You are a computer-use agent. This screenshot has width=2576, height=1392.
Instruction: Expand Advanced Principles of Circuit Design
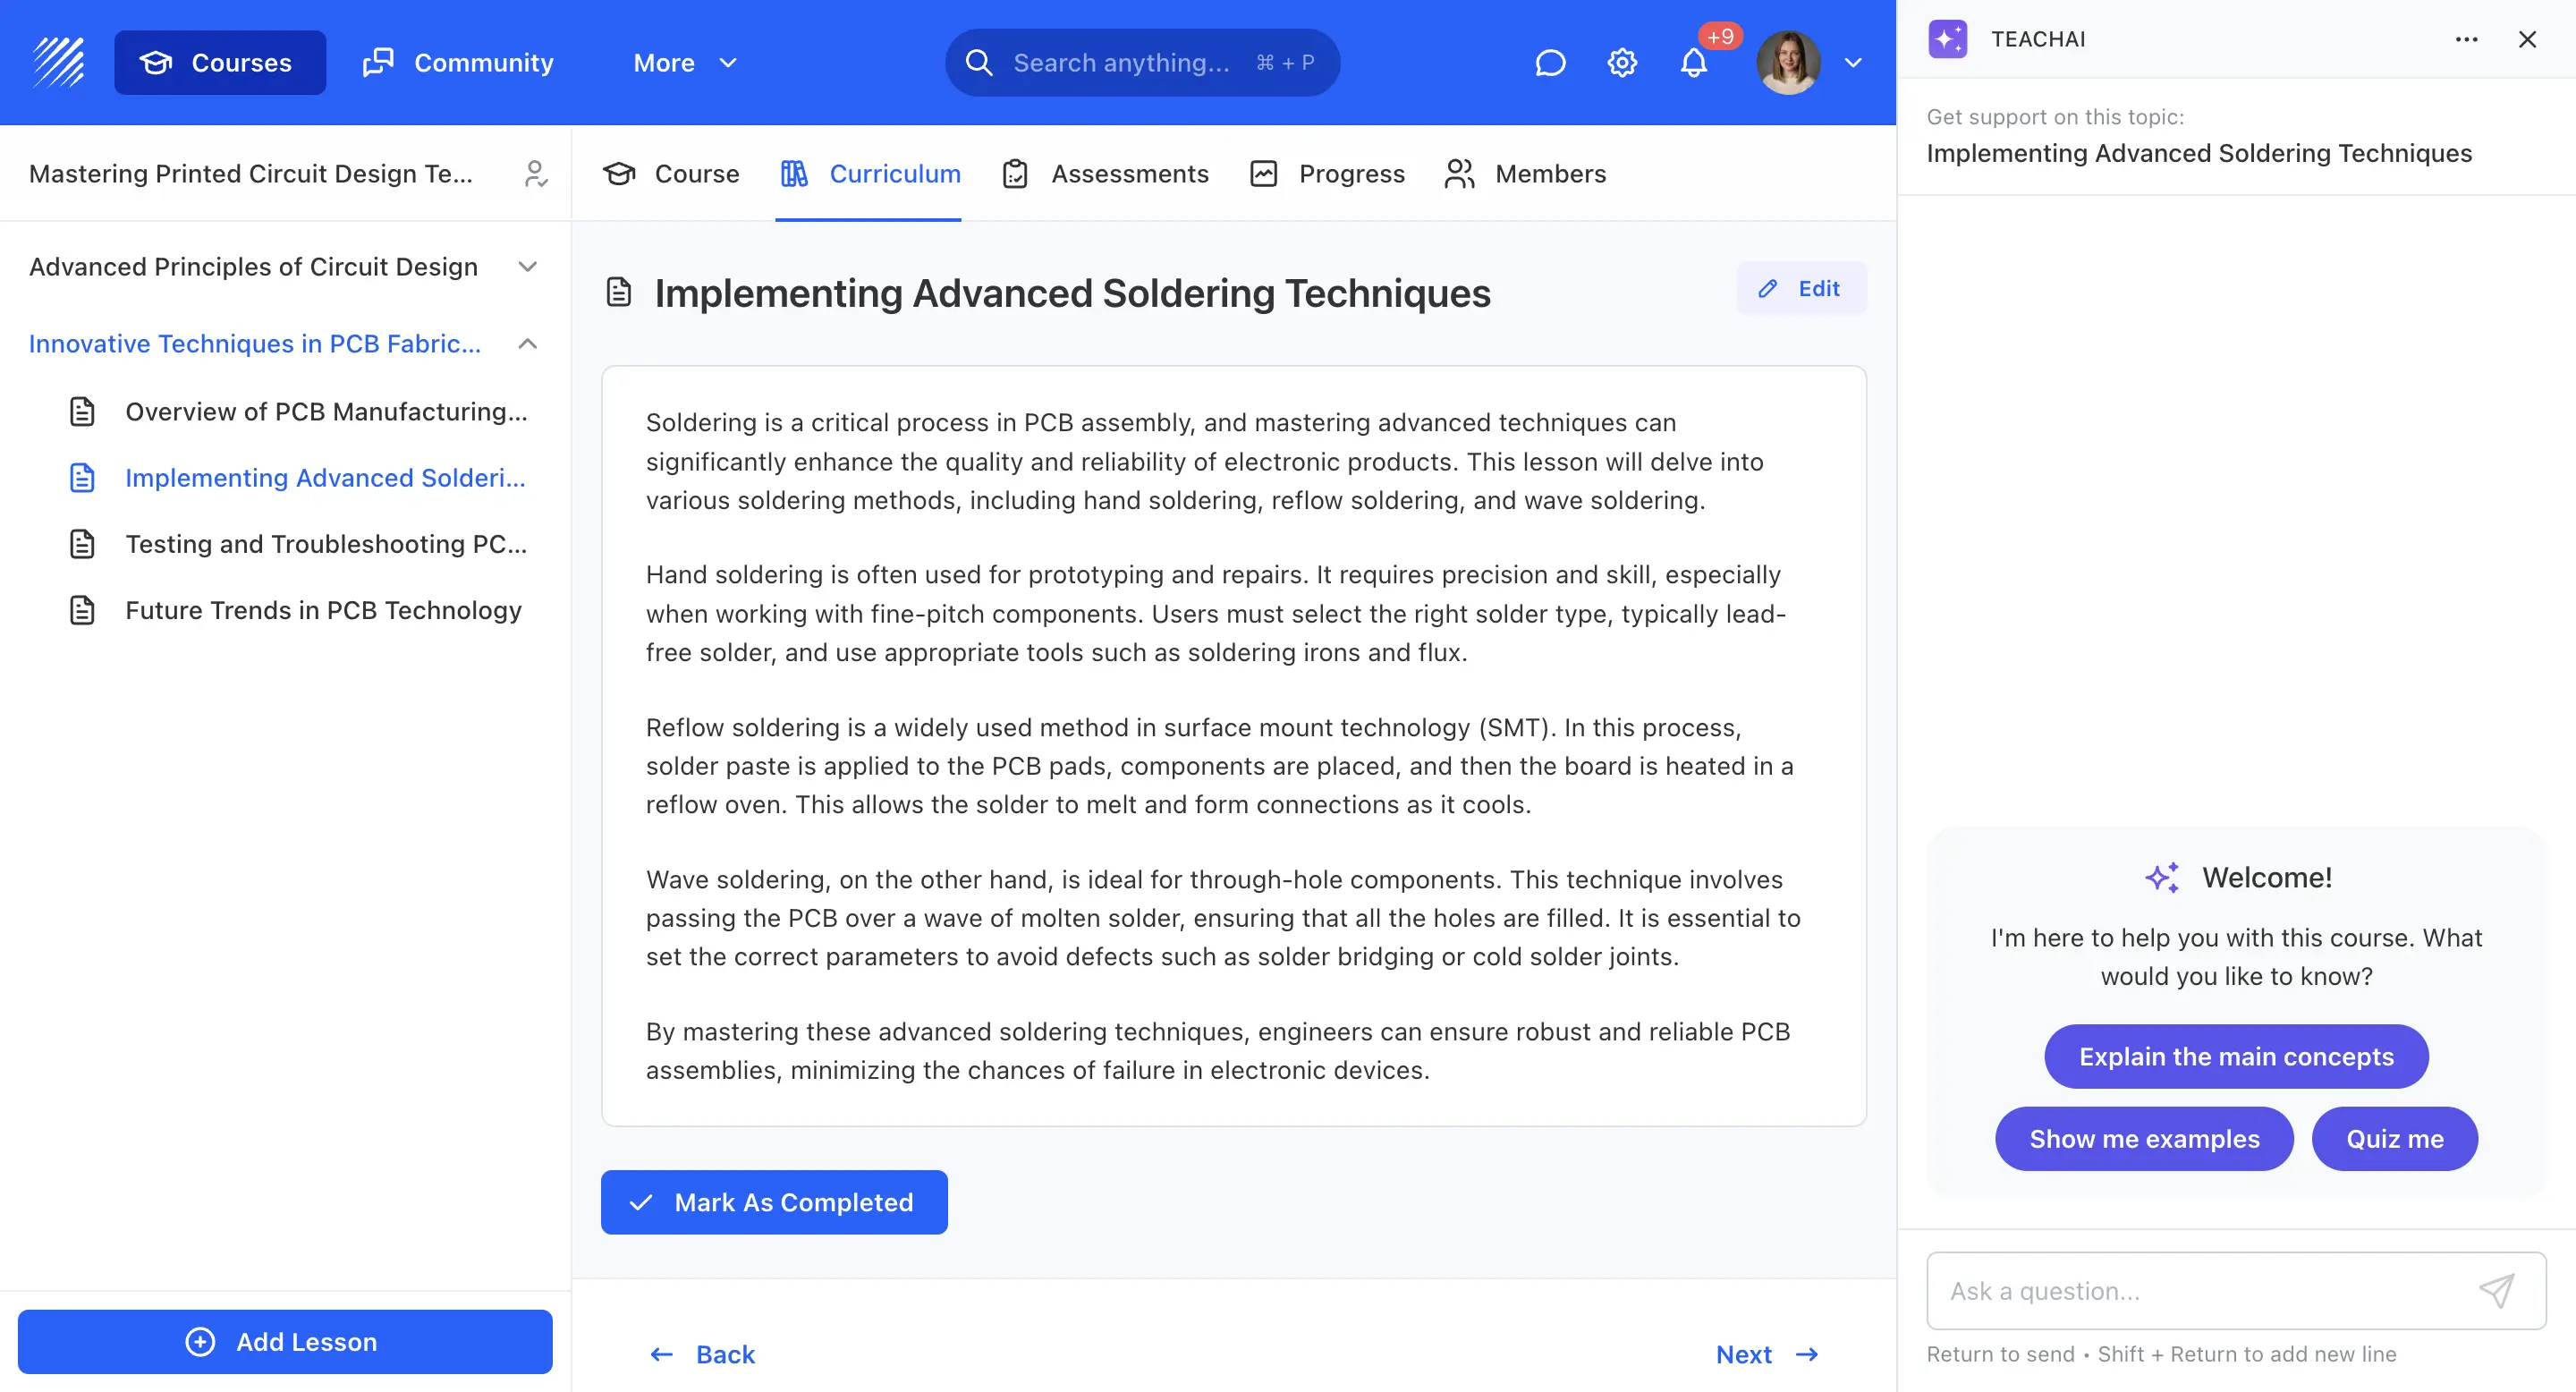[285, 267]
